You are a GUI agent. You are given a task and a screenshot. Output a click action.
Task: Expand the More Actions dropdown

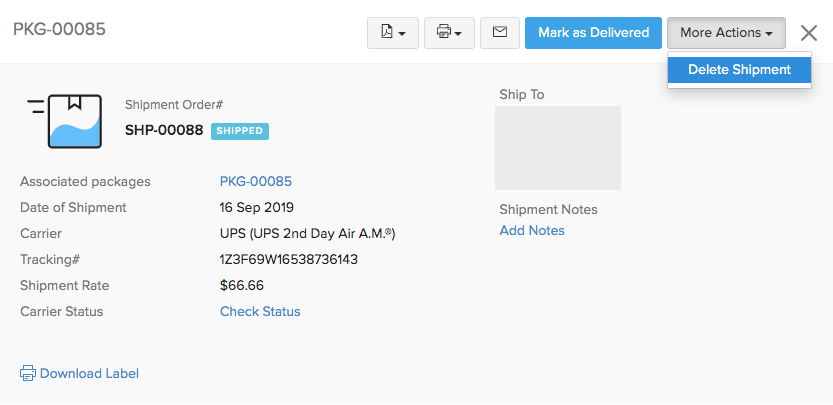tap(726, 33)
